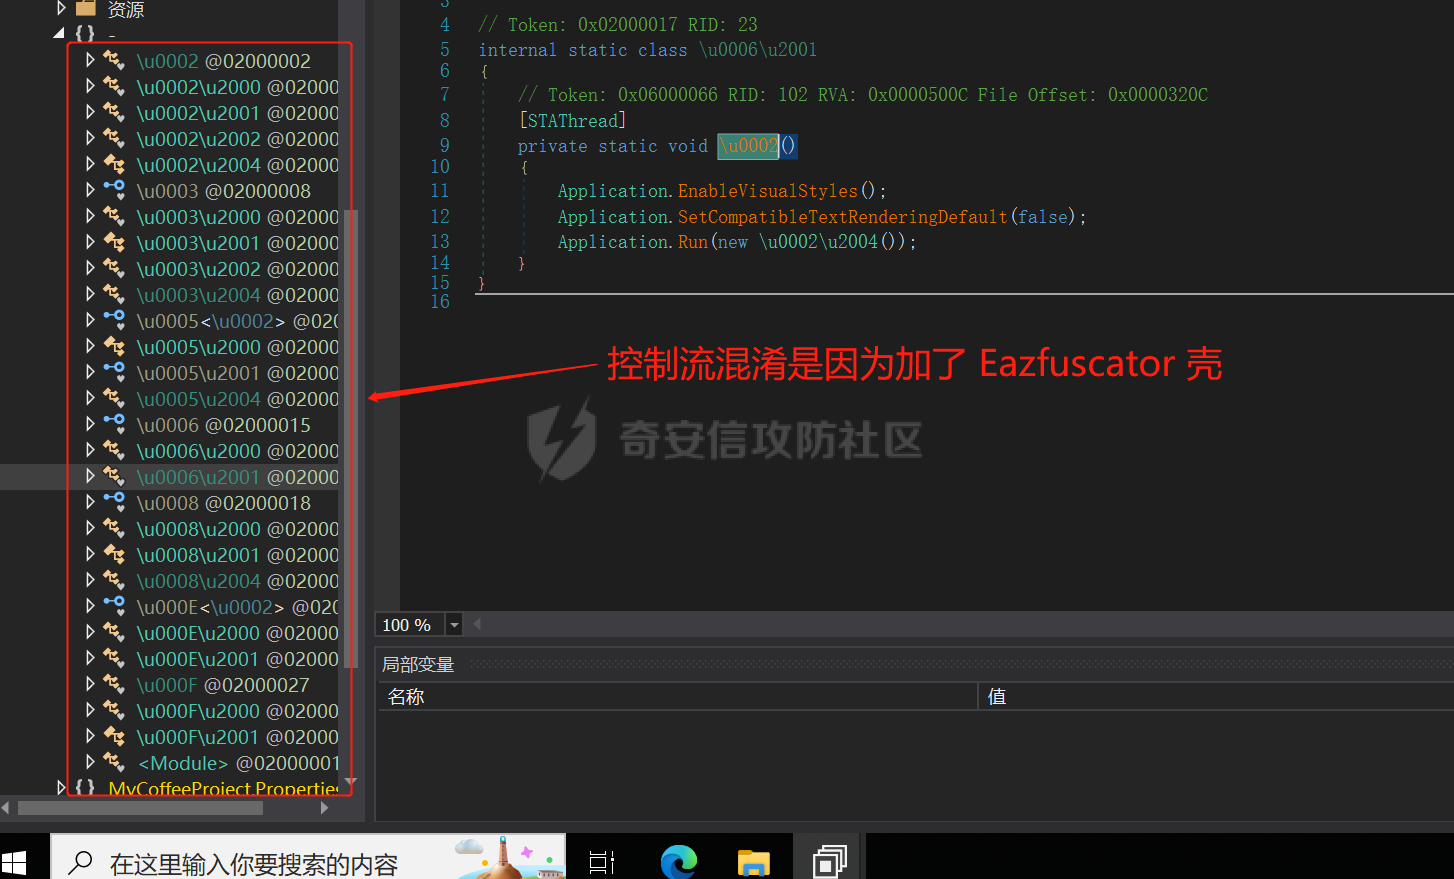
Task: Click interface icon next to \u0003 @02000008
Action: pyautogui.click(x=114, y=190)
